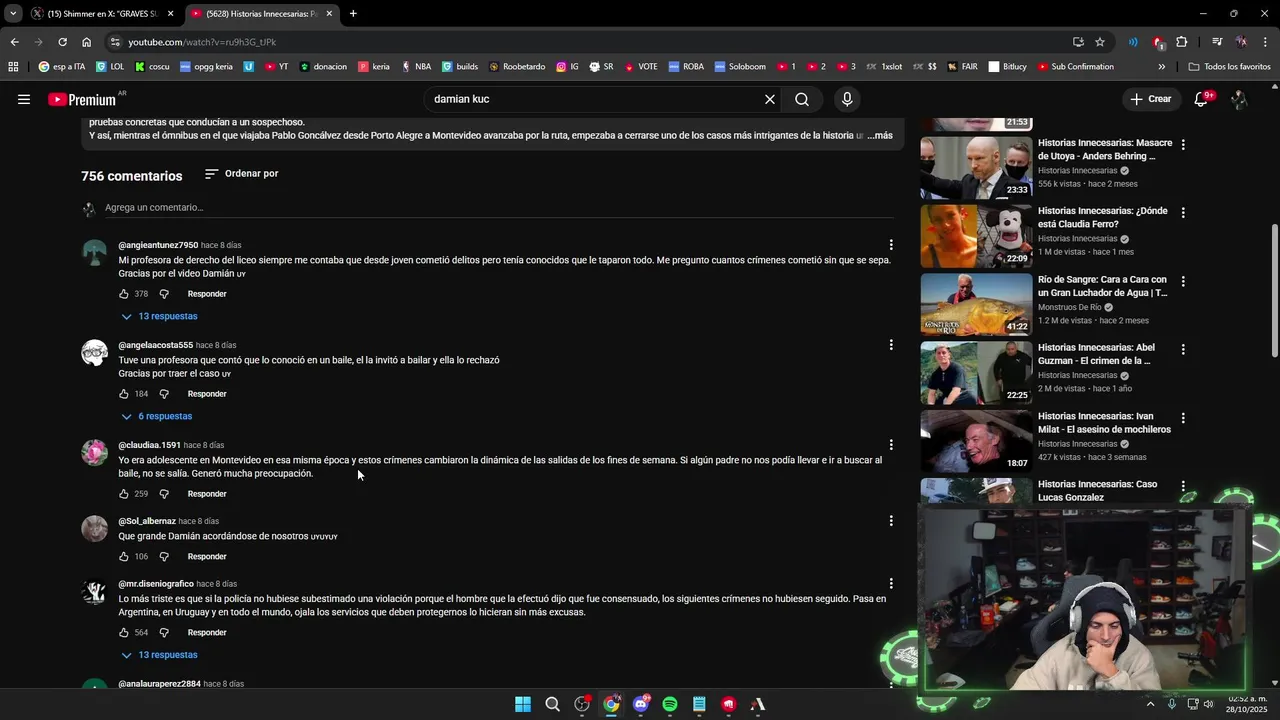
Task: Open the Chrome extensions puzzle icon
Action: click(1182, 42)
